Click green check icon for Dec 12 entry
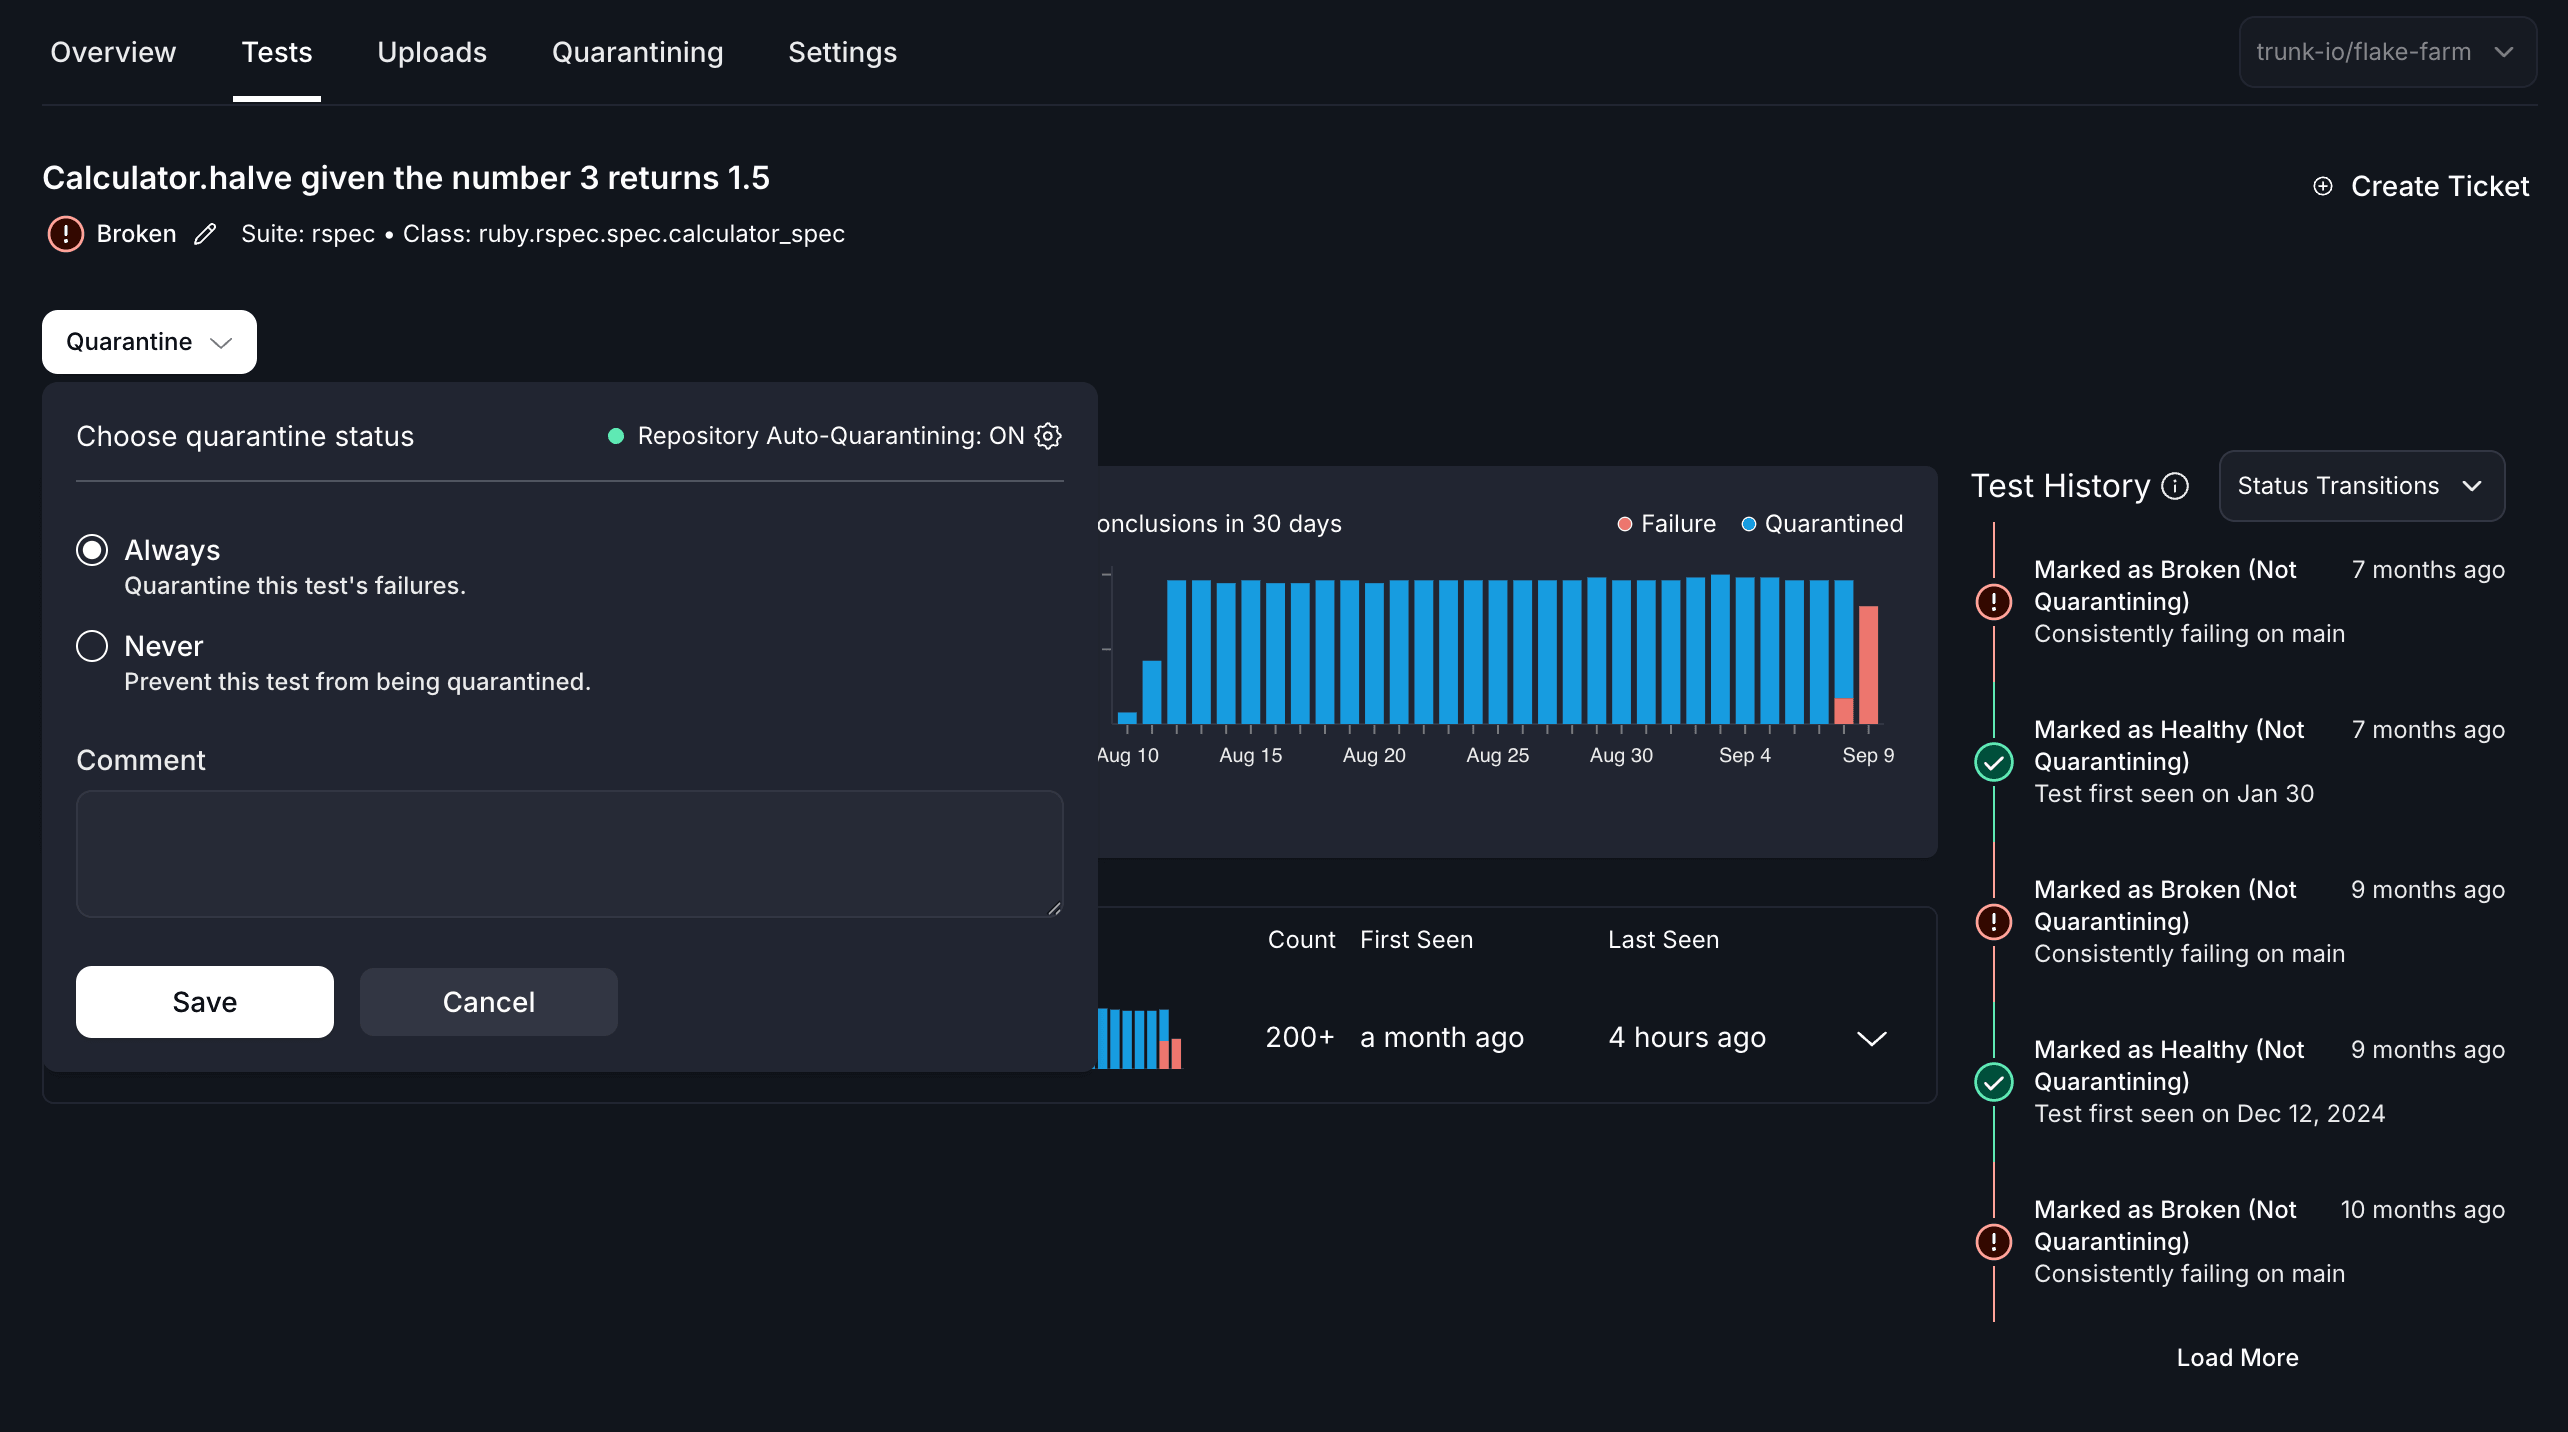The image size is (2568, 1432). tap(1993, 1082)
